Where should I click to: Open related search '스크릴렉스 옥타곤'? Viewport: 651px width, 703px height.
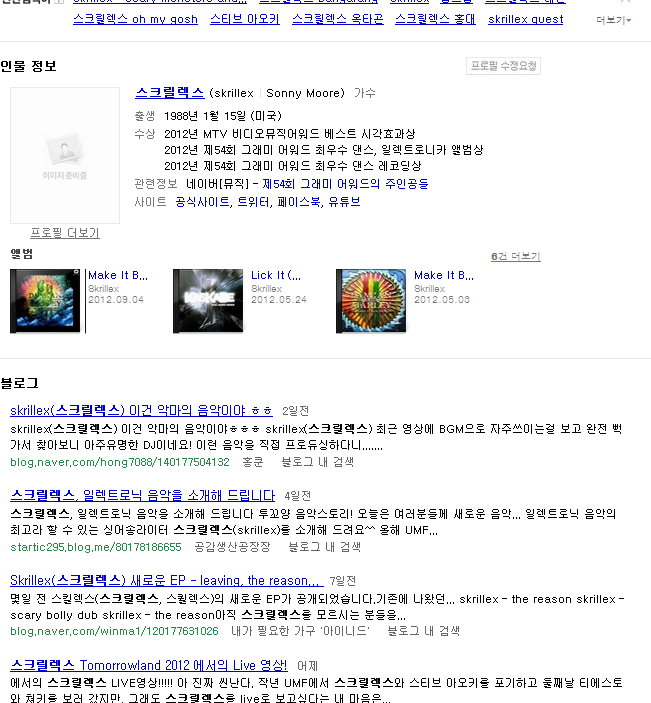coord(338,19)
